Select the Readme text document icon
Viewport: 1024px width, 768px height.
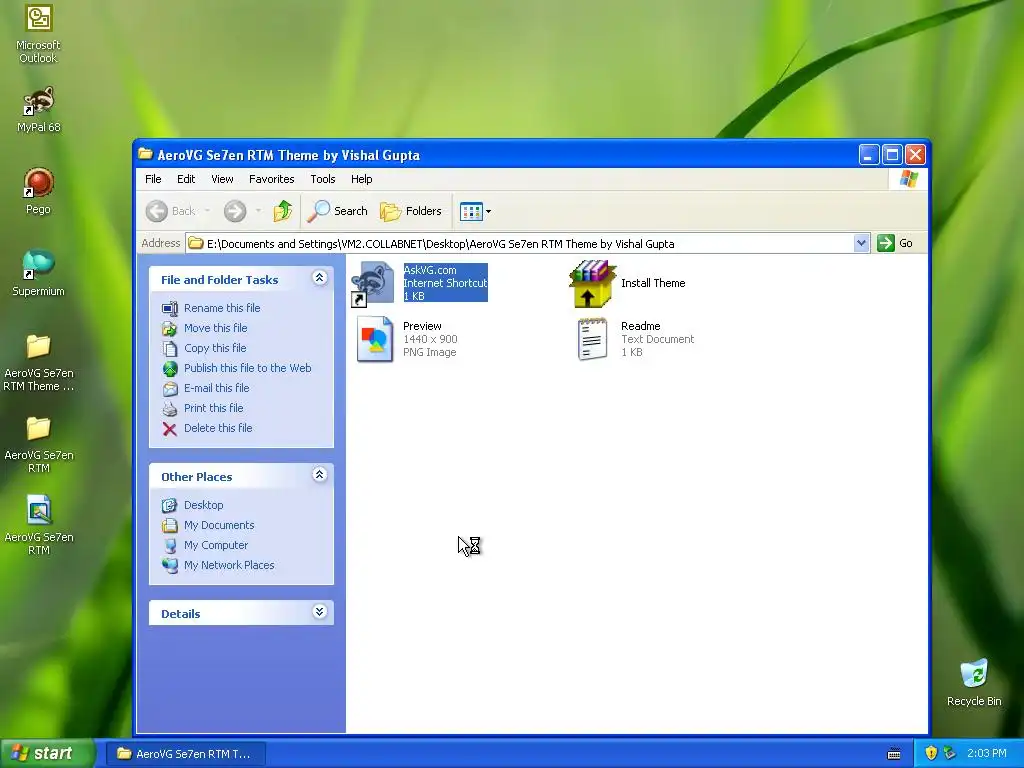click(592, 339)
